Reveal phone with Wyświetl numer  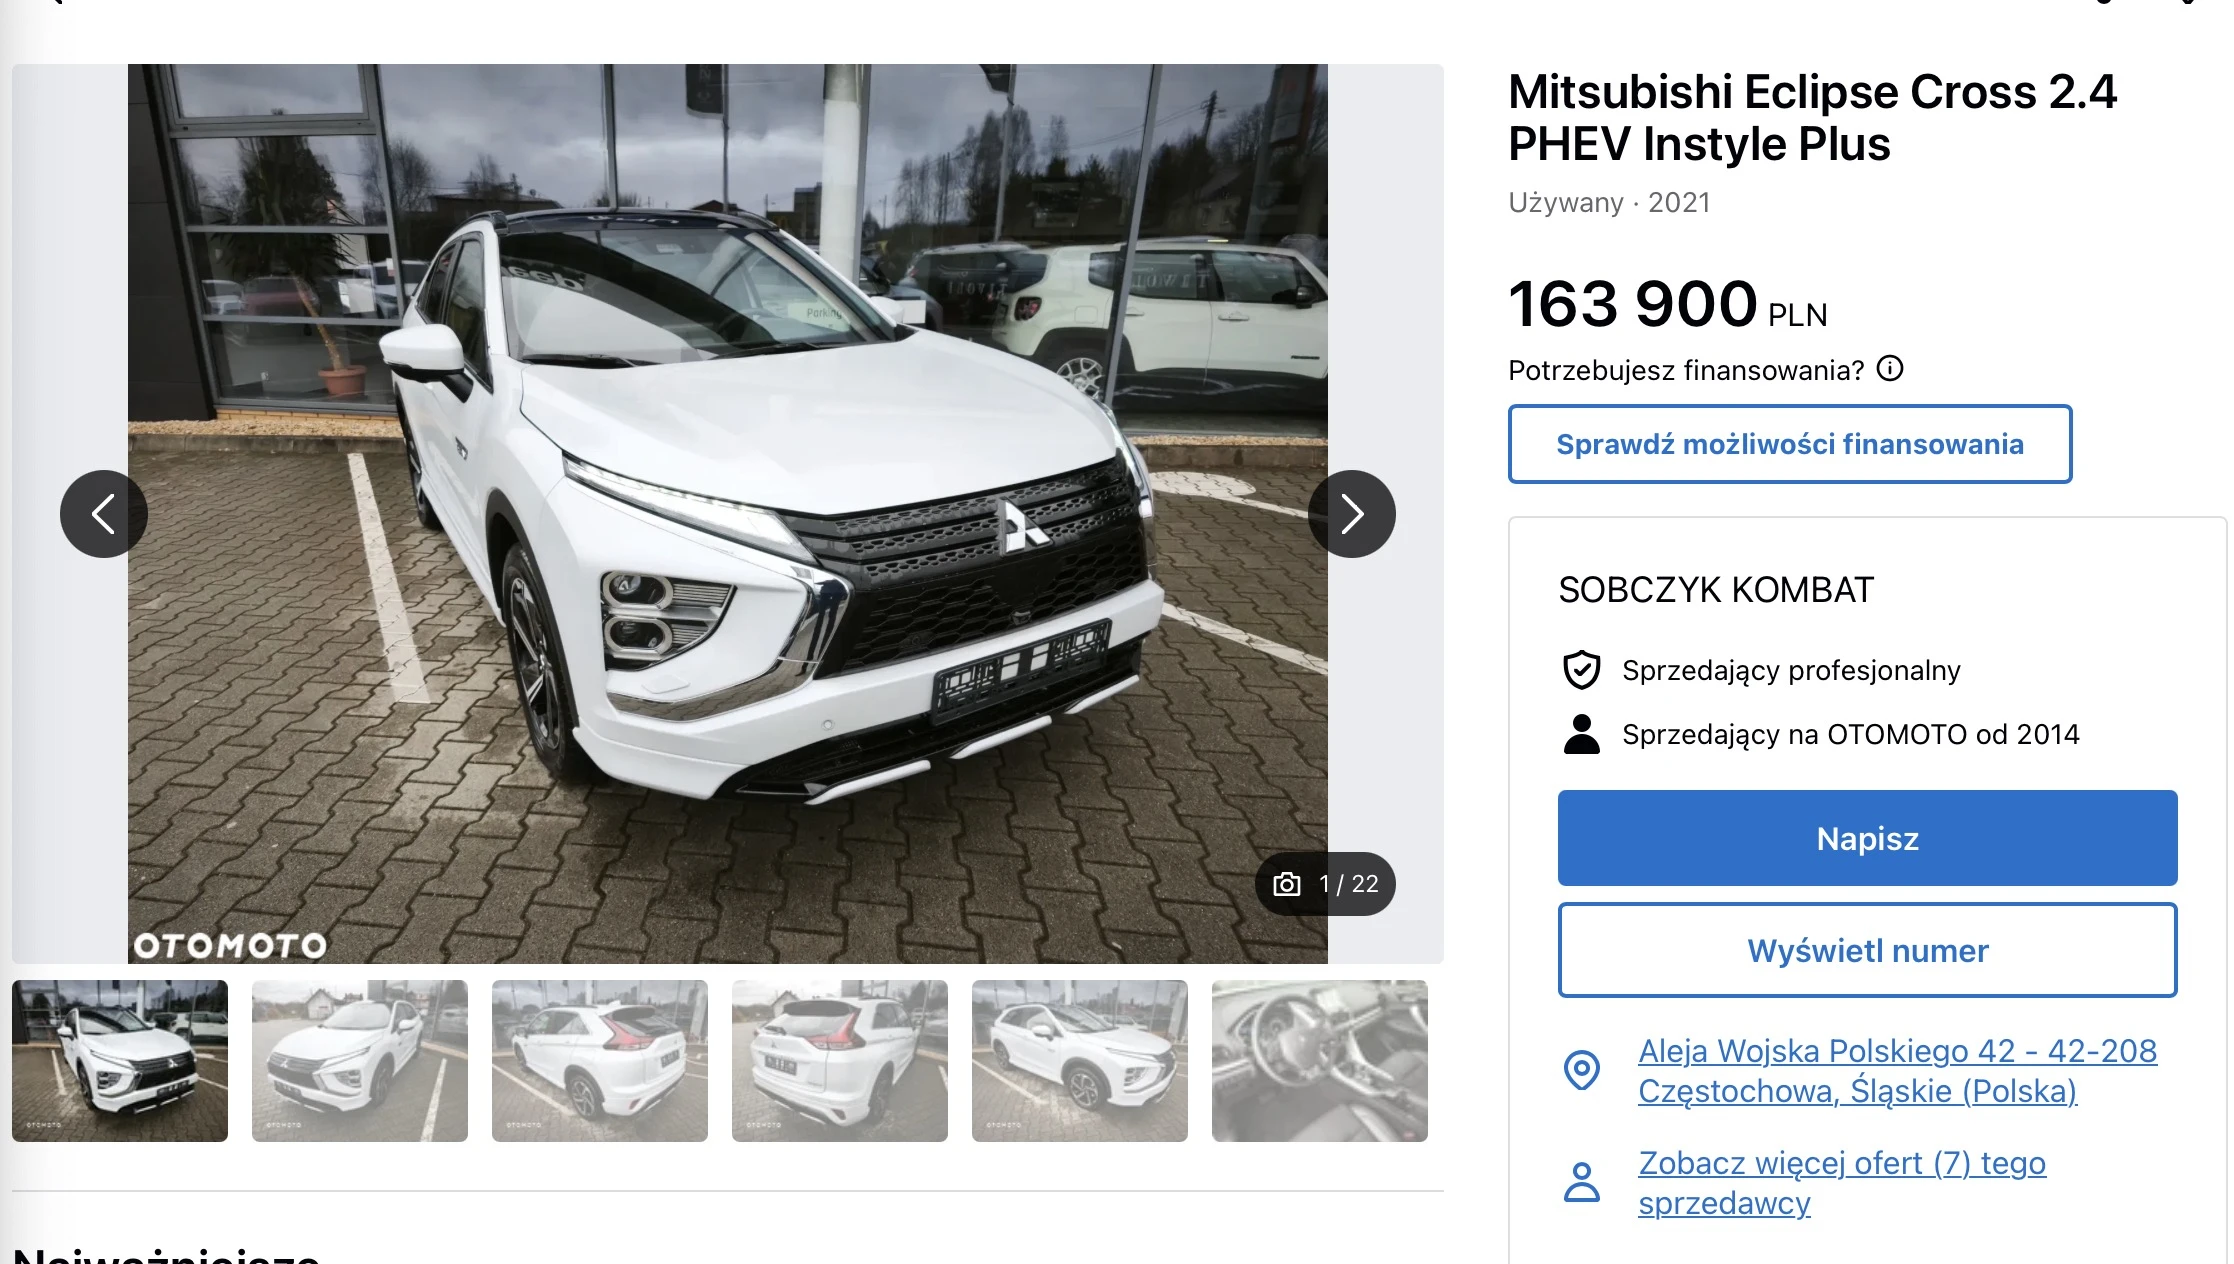[x=1868, y=950]
